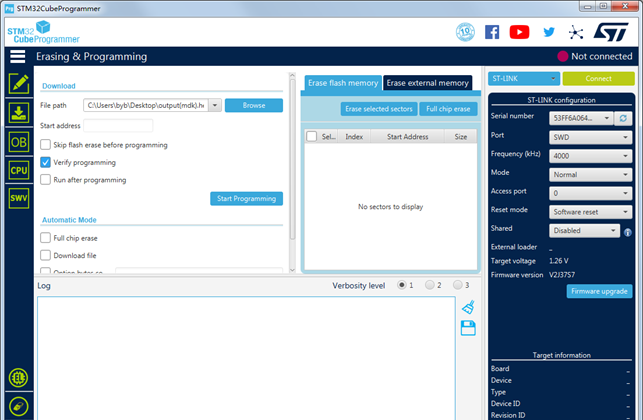Open the Mode Normal dropdown

click(591, 175)
